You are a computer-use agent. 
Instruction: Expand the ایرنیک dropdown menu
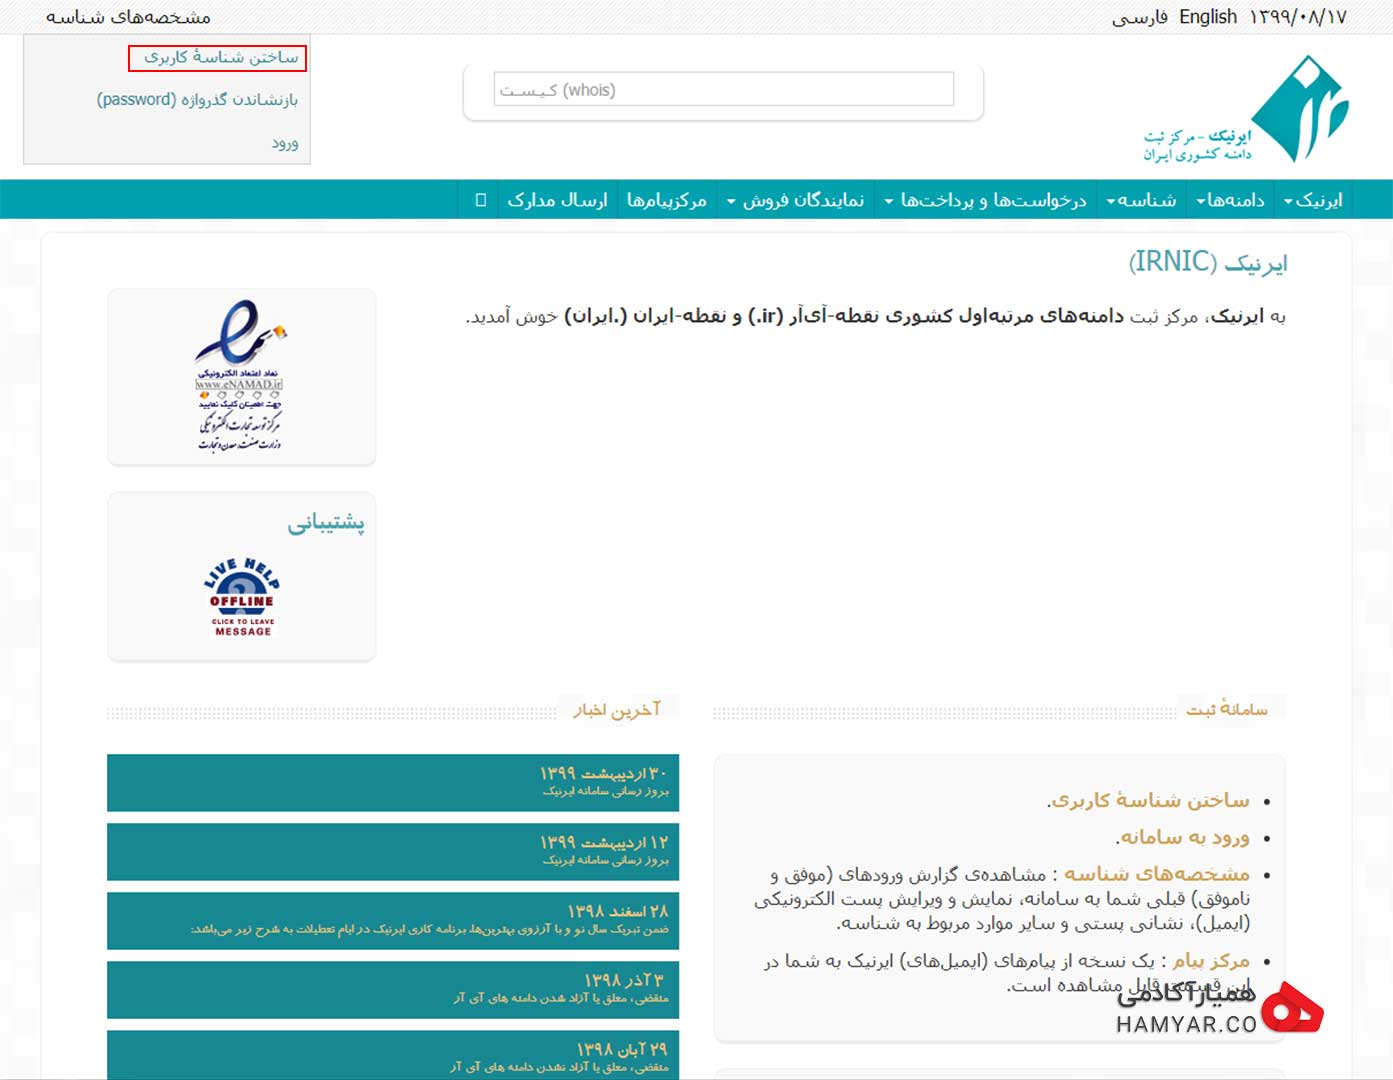point(1313,200)
